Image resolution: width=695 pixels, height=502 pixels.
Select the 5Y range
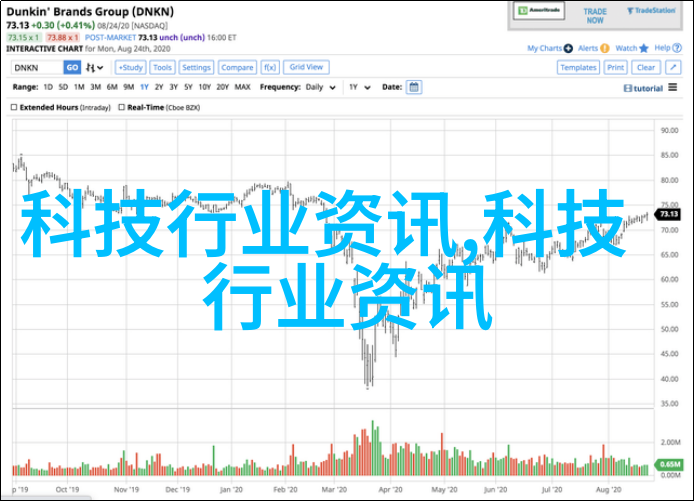pyautogui.click(x=188, y=87)
